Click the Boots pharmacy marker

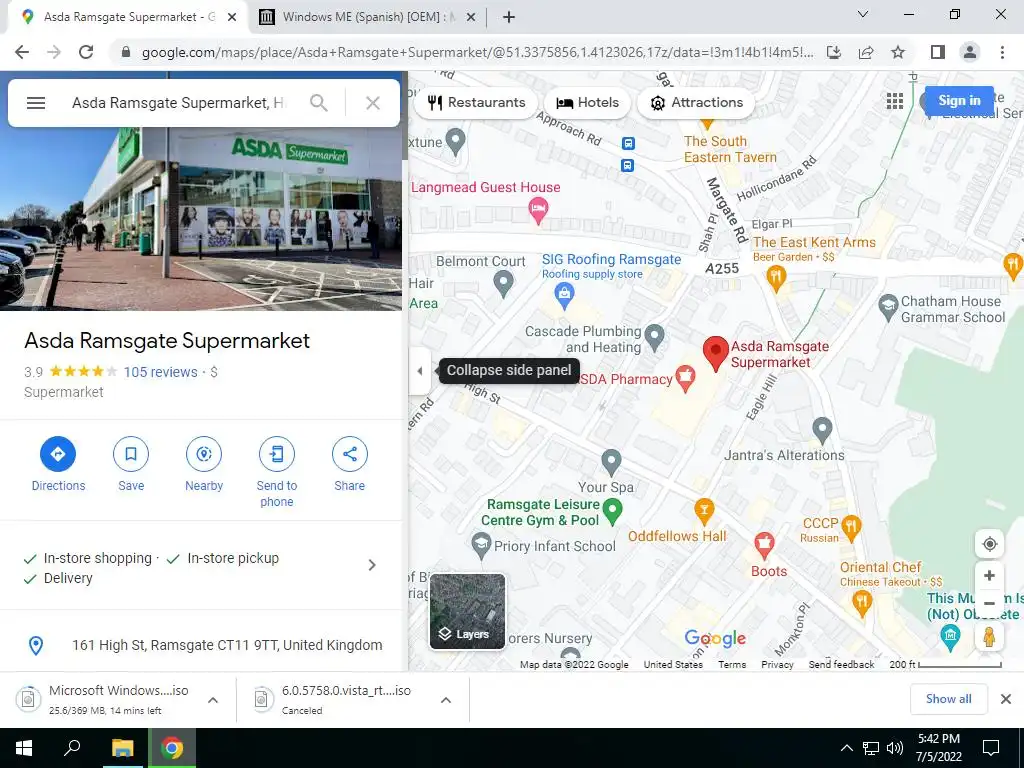(x=764, y=545)
